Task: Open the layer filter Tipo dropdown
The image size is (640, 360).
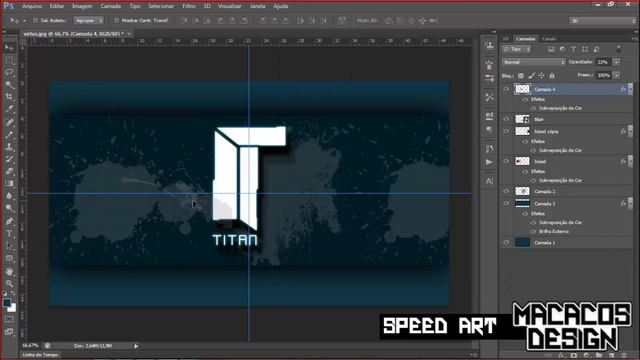Action: pyautogui.click(x=517, y=49)
